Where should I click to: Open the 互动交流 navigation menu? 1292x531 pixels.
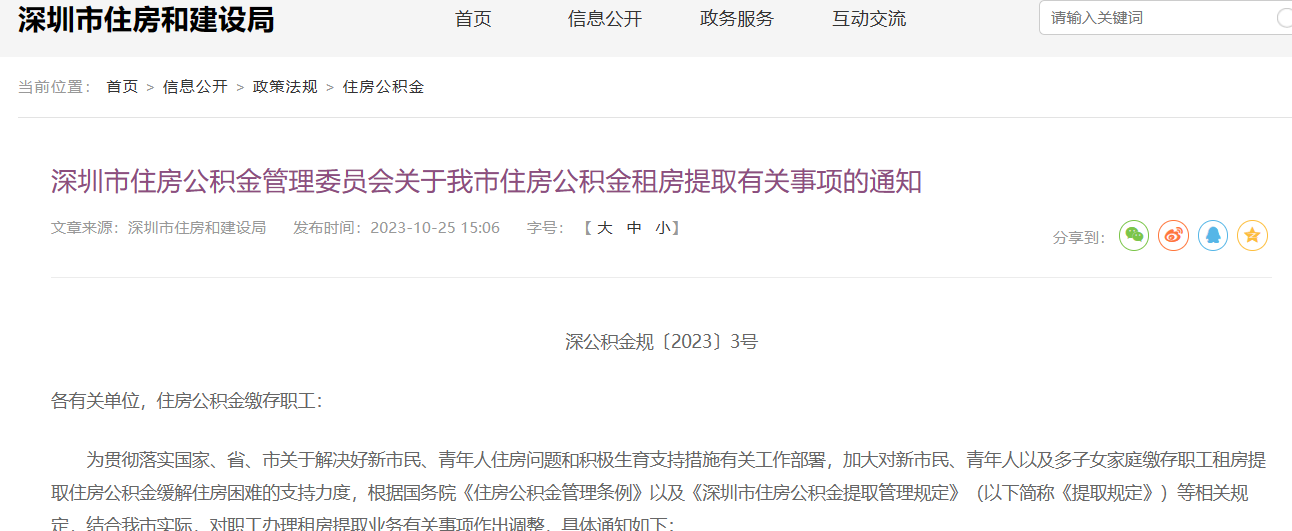[869, 19]
